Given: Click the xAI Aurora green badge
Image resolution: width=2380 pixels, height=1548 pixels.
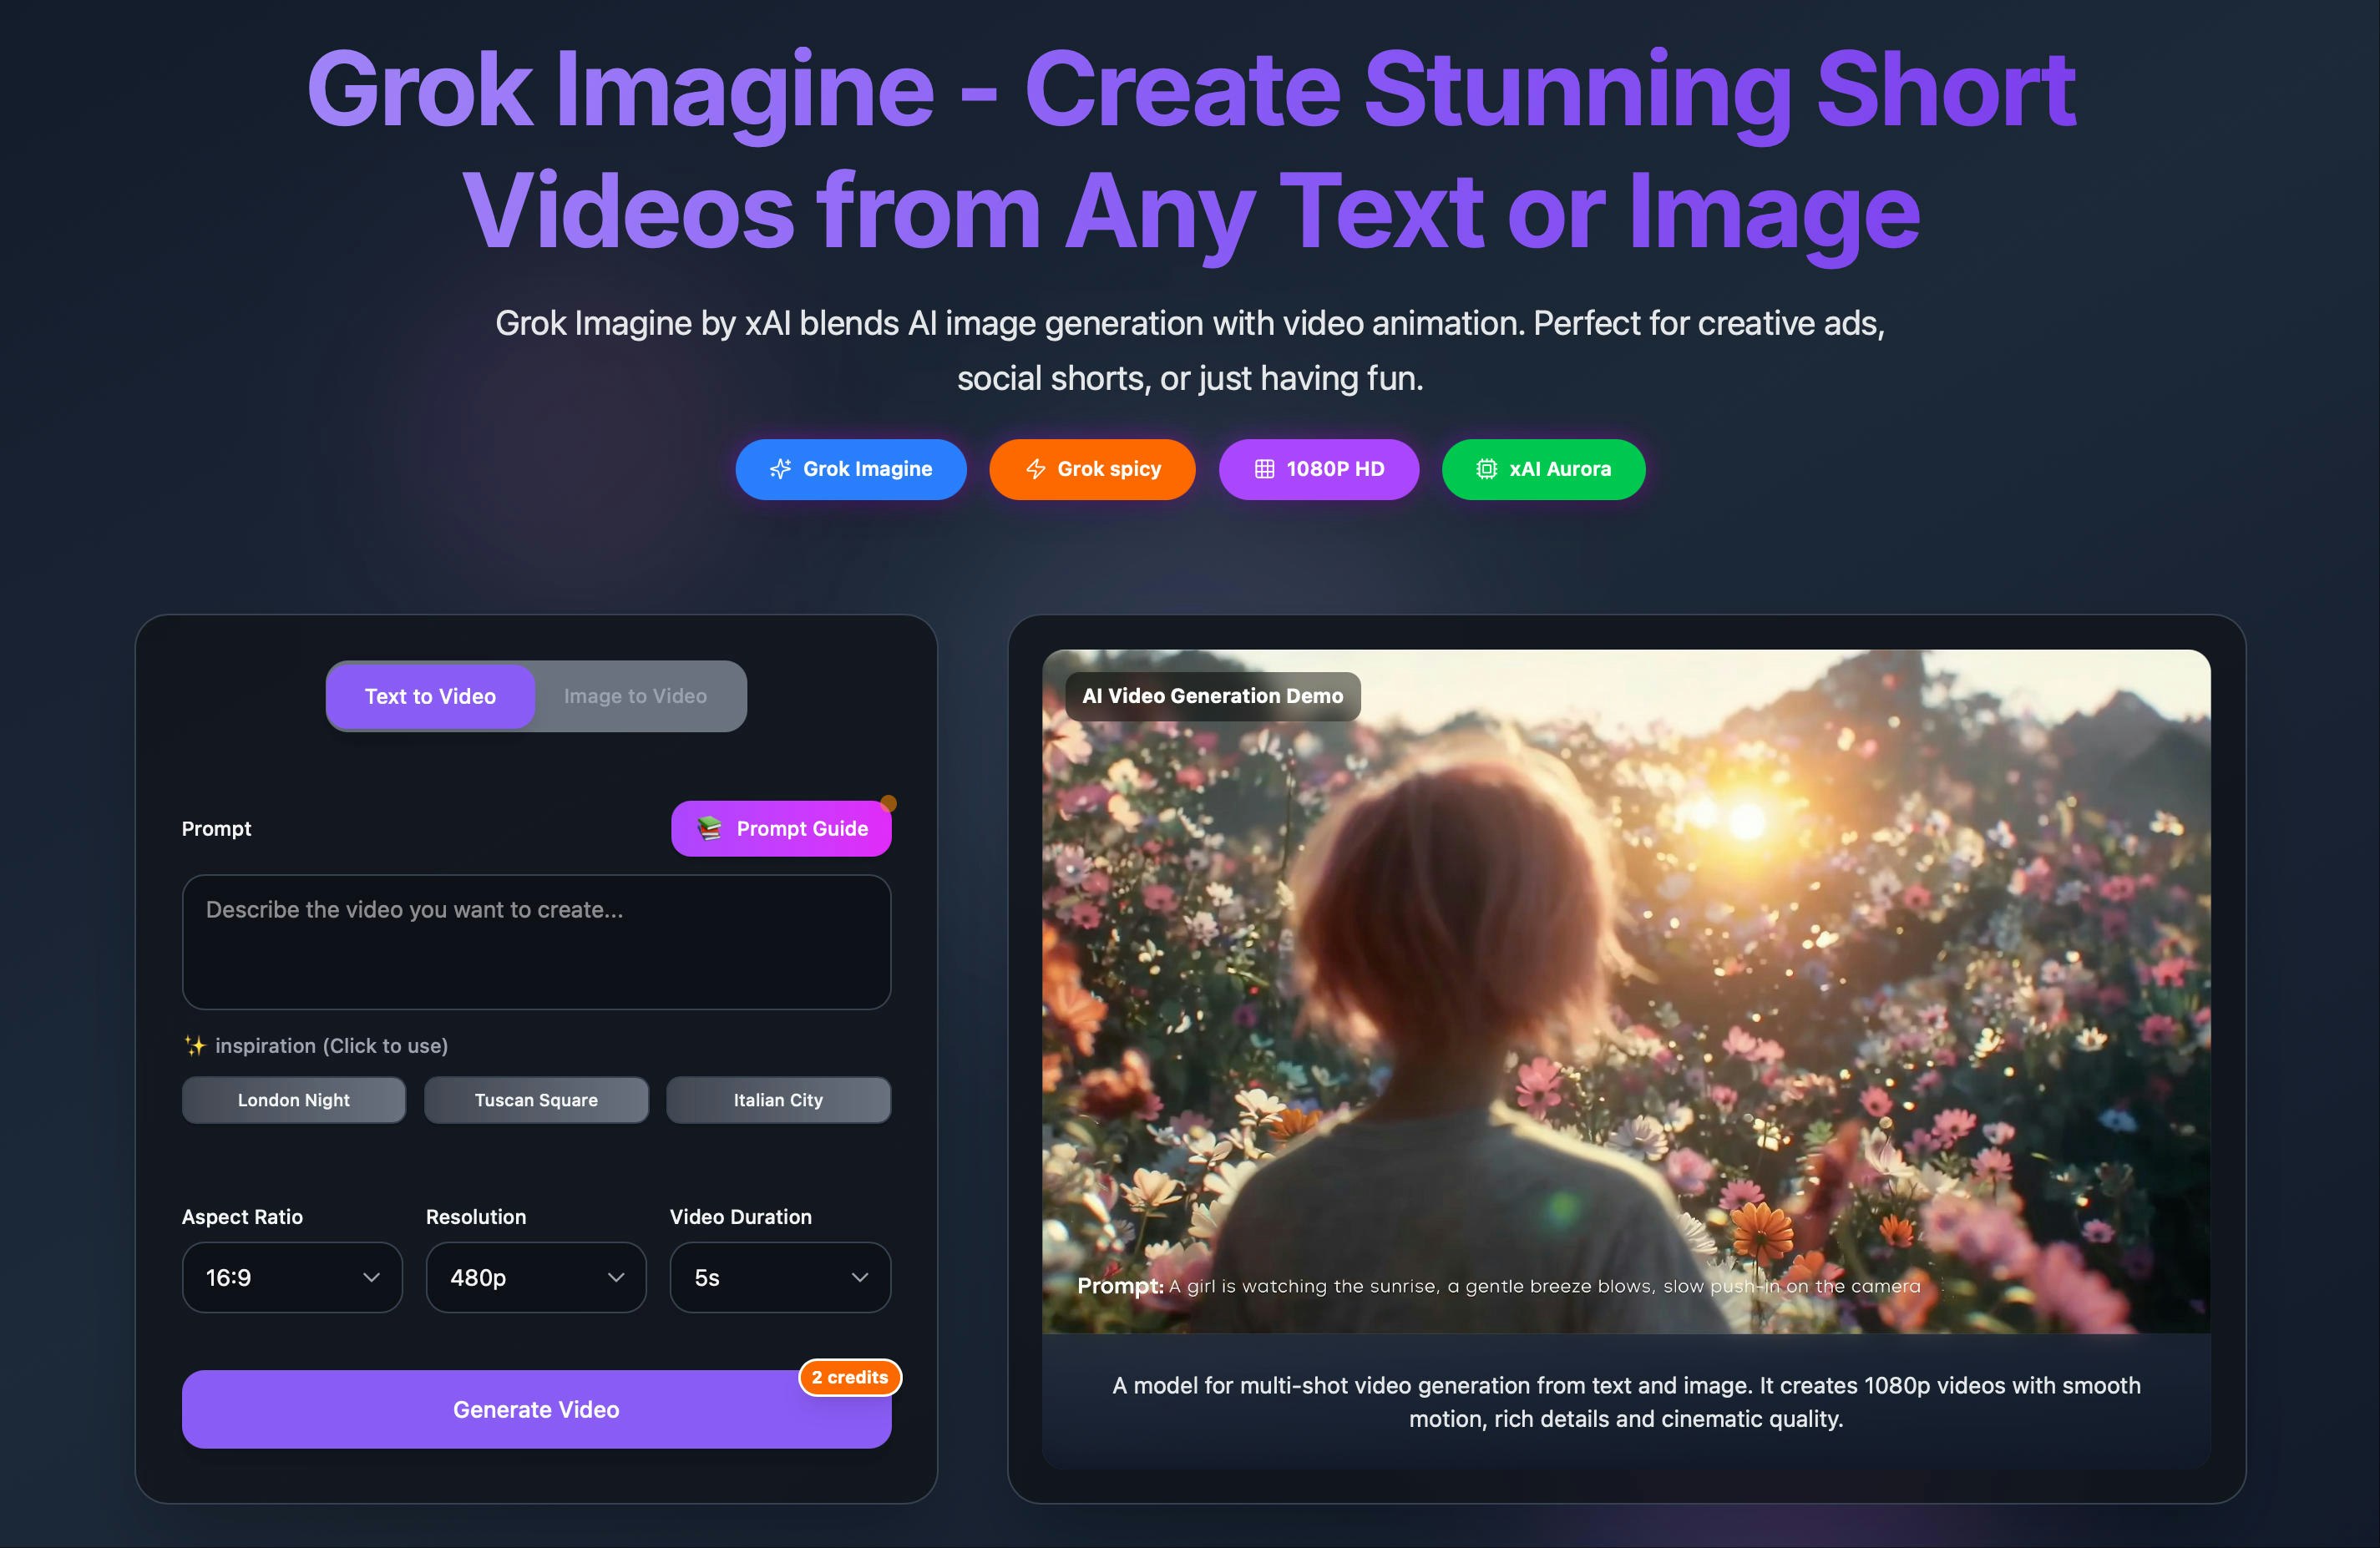Looking at the screenshot, I should [1544, 469].
